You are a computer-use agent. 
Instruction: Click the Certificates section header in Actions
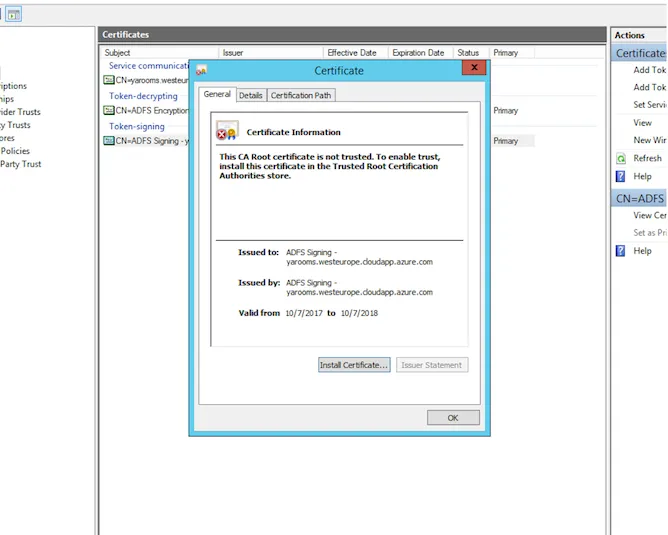pyautogui.click(x=639, y=53)
